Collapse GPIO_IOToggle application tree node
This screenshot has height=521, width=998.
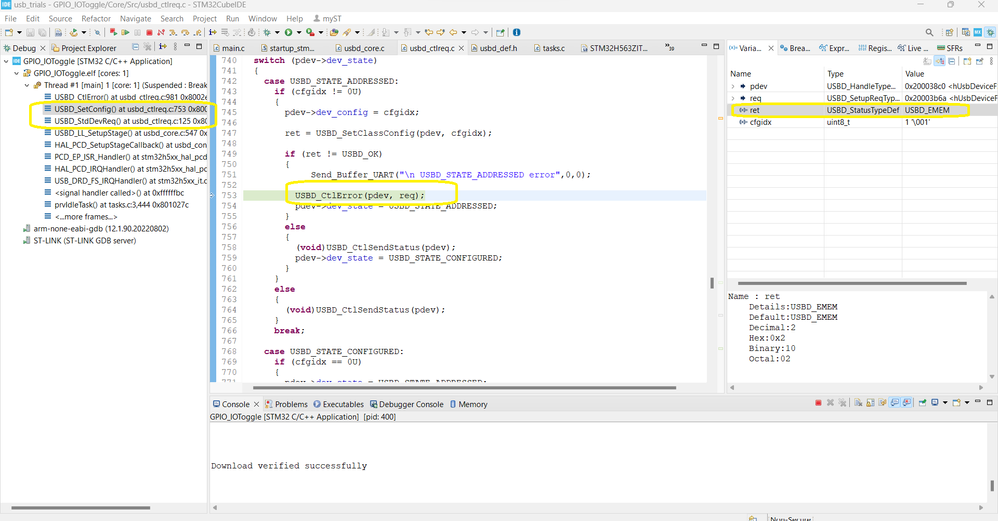tap(6, 61)
